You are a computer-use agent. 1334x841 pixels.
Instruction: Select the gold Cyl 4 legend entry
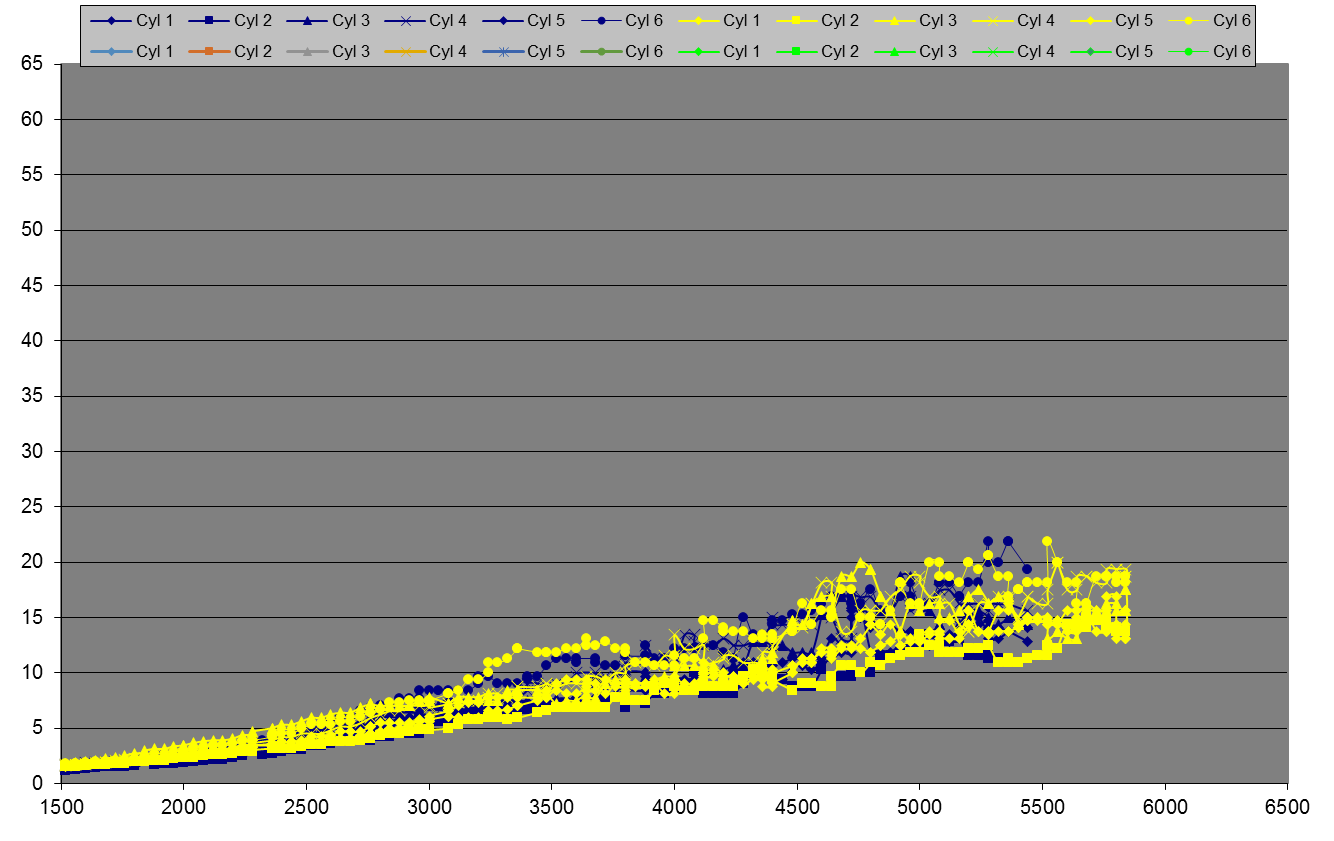(x=447, y=52)
